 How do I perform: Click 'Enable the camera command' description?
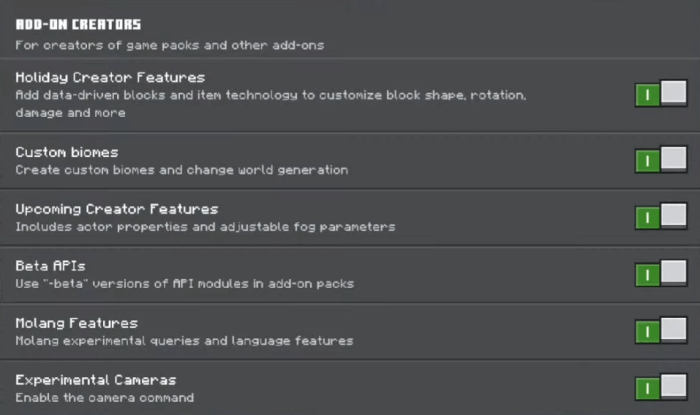[x=104, y=398]
